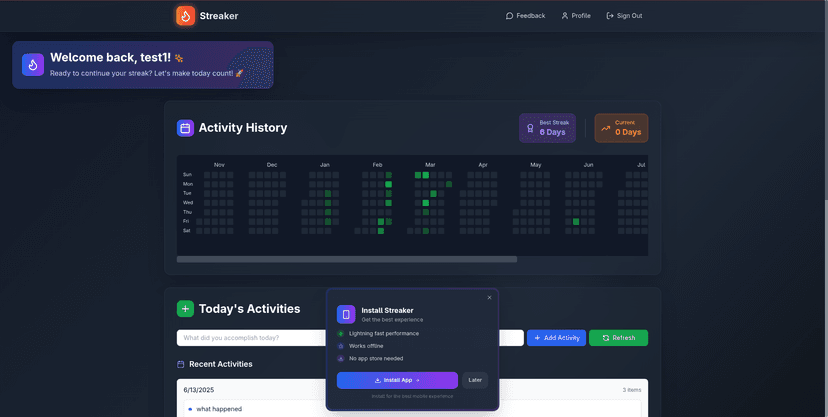Screen dimensions: 828x417
Task: Click the Streaker flame logo icon
Action: 185,16
